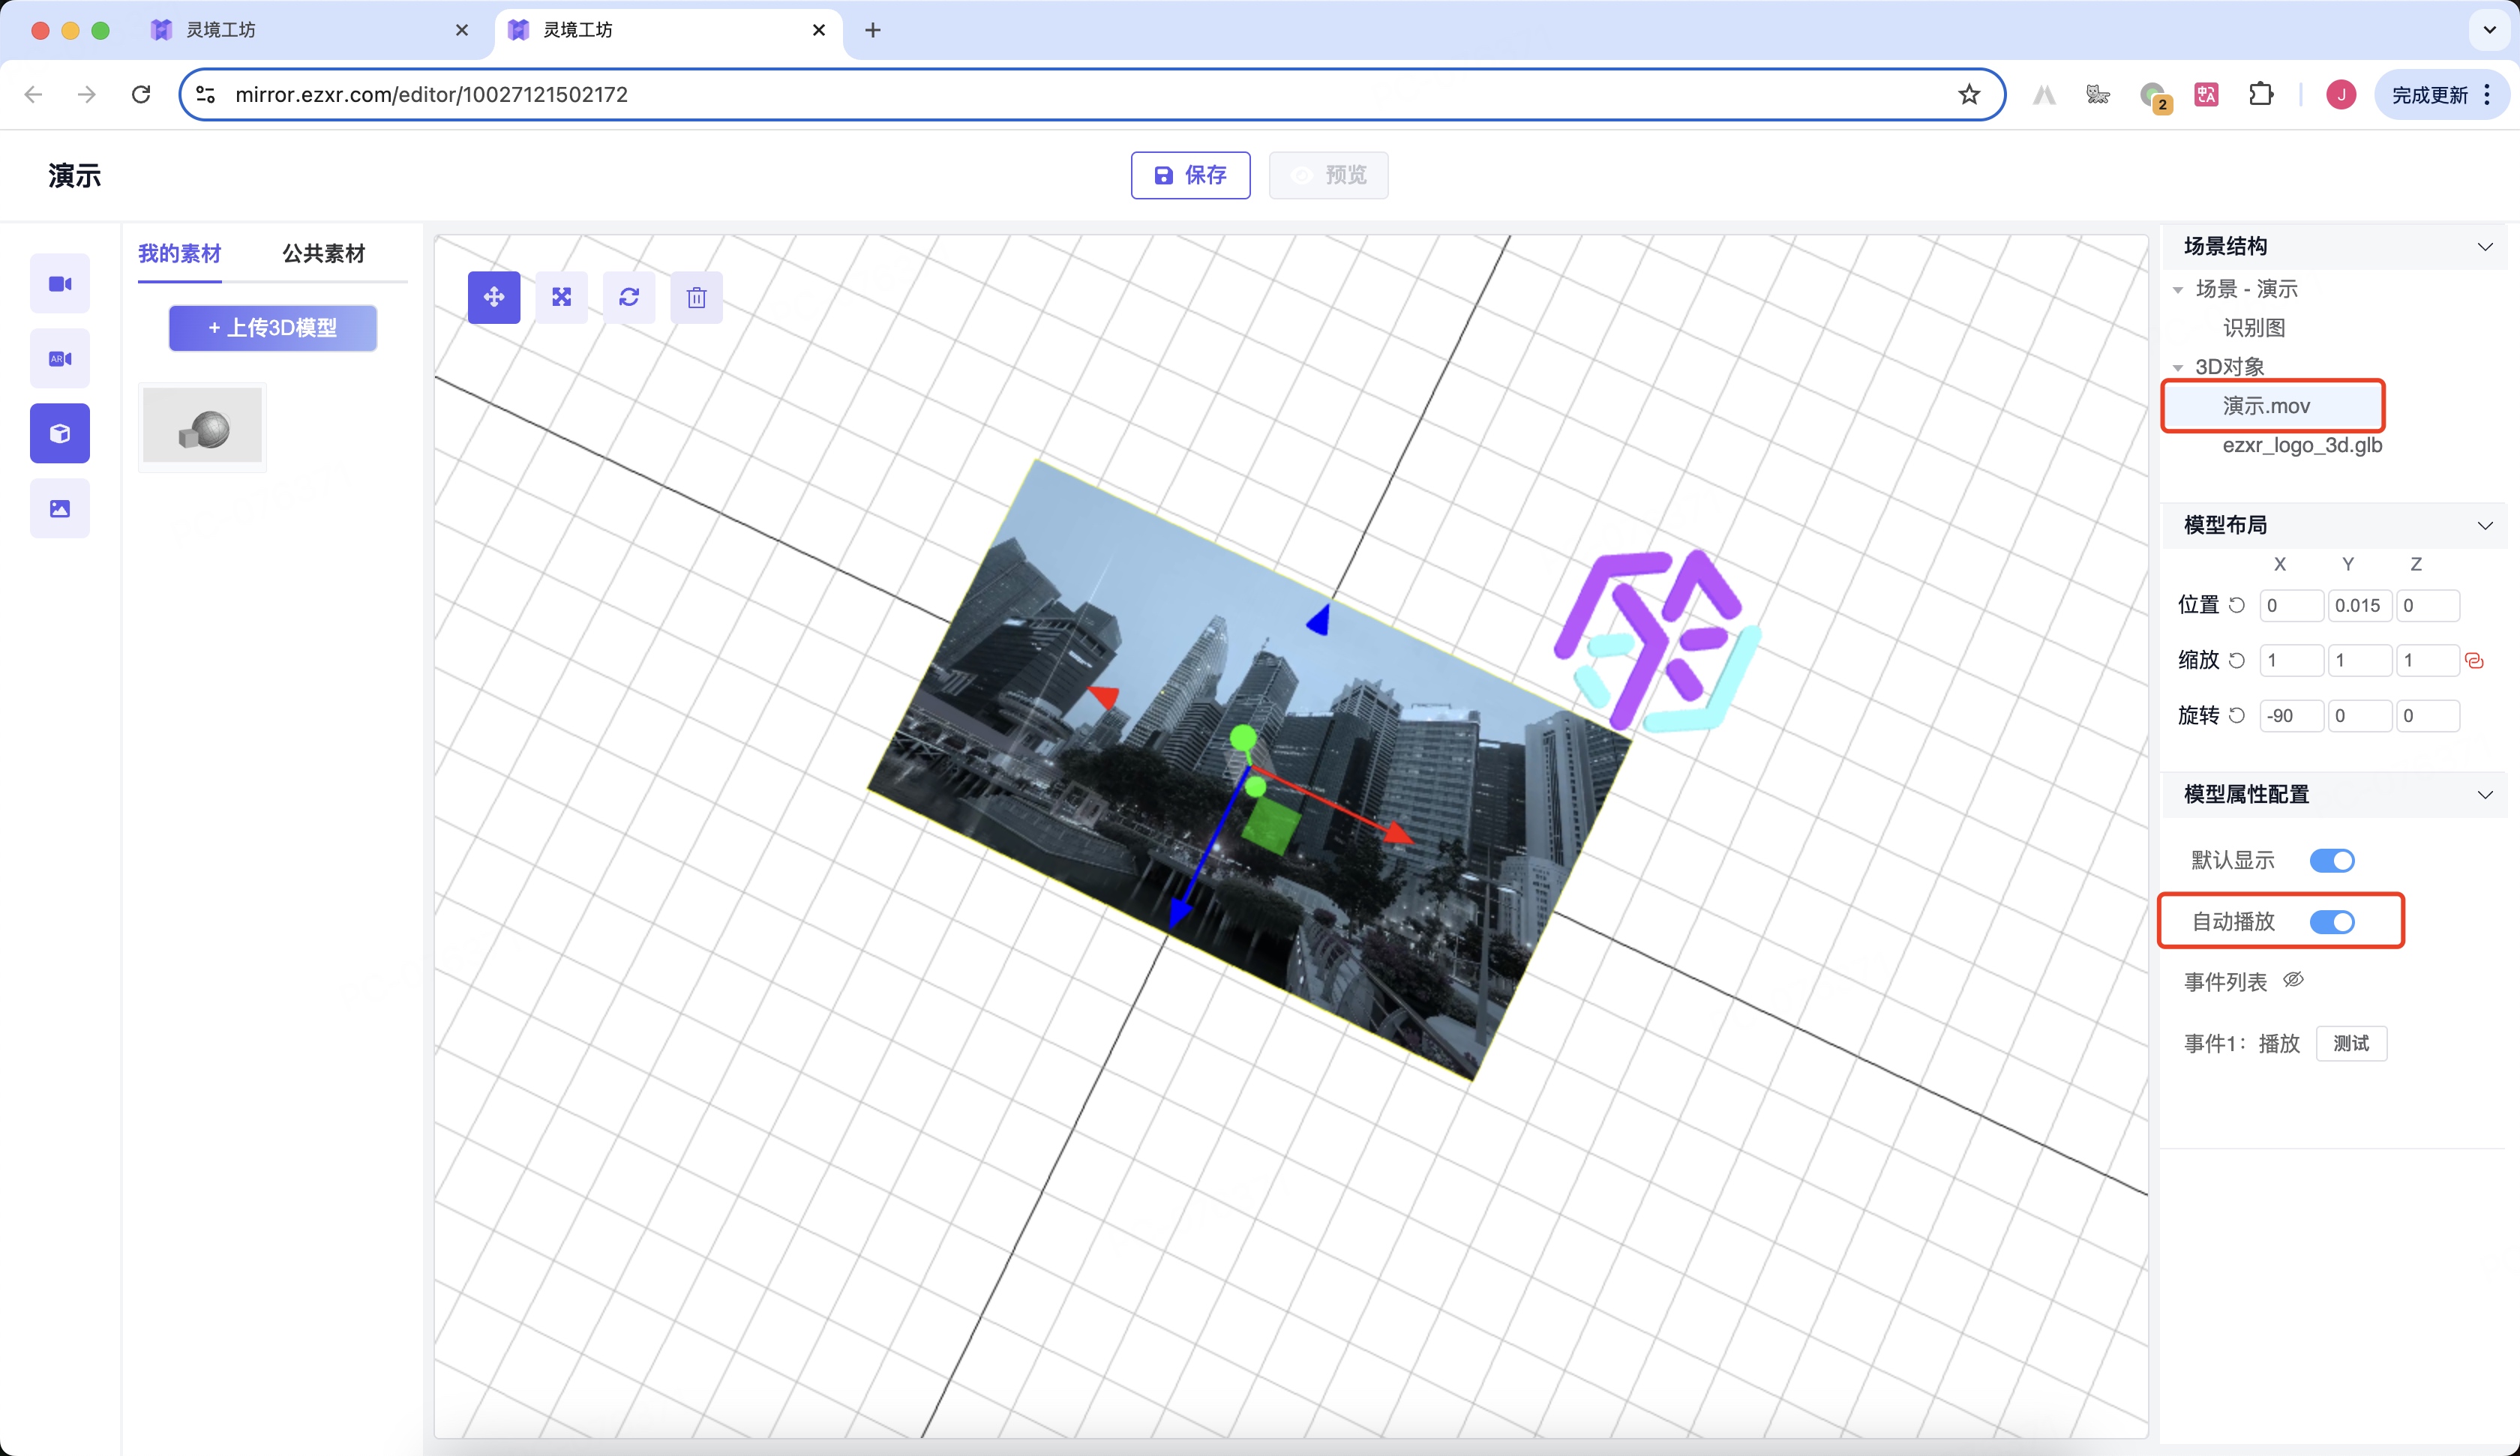This screenshot has height=1456, width=2520.
Task: Open the translate extension icon
Action: (2207, 94)
